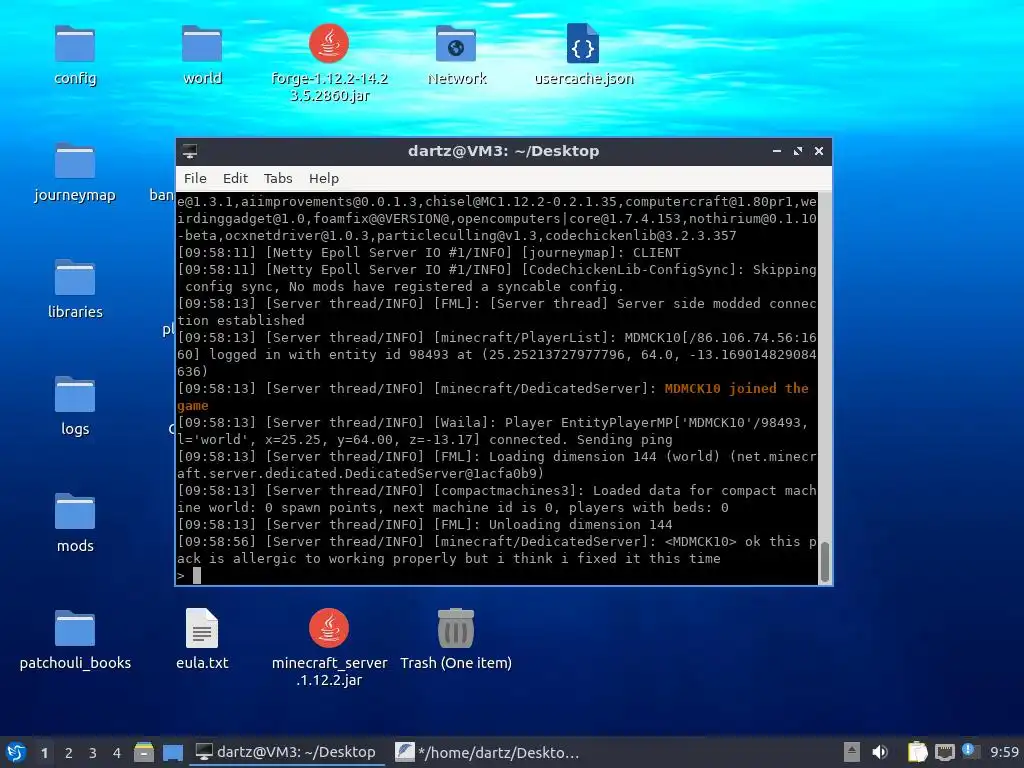
Task: Select the usercache.json file icon
Action: click(583, 44)
